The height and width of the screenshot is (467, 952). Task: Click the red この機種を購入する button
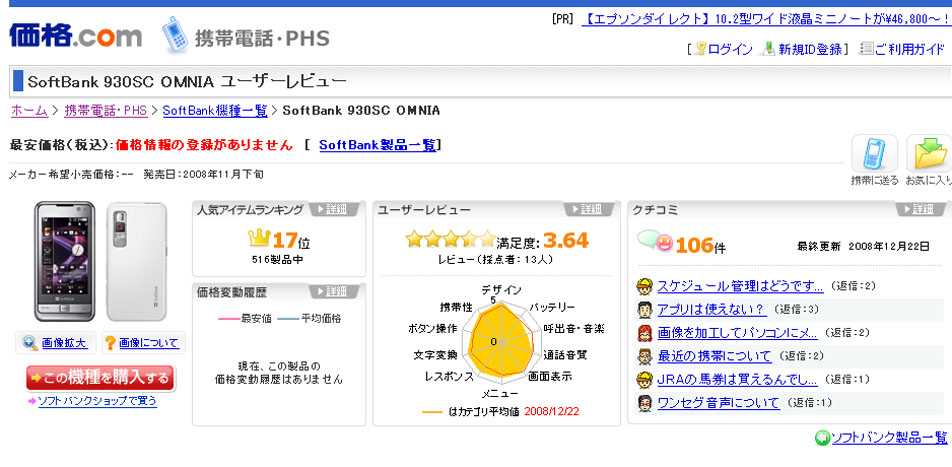coord(100,378)
